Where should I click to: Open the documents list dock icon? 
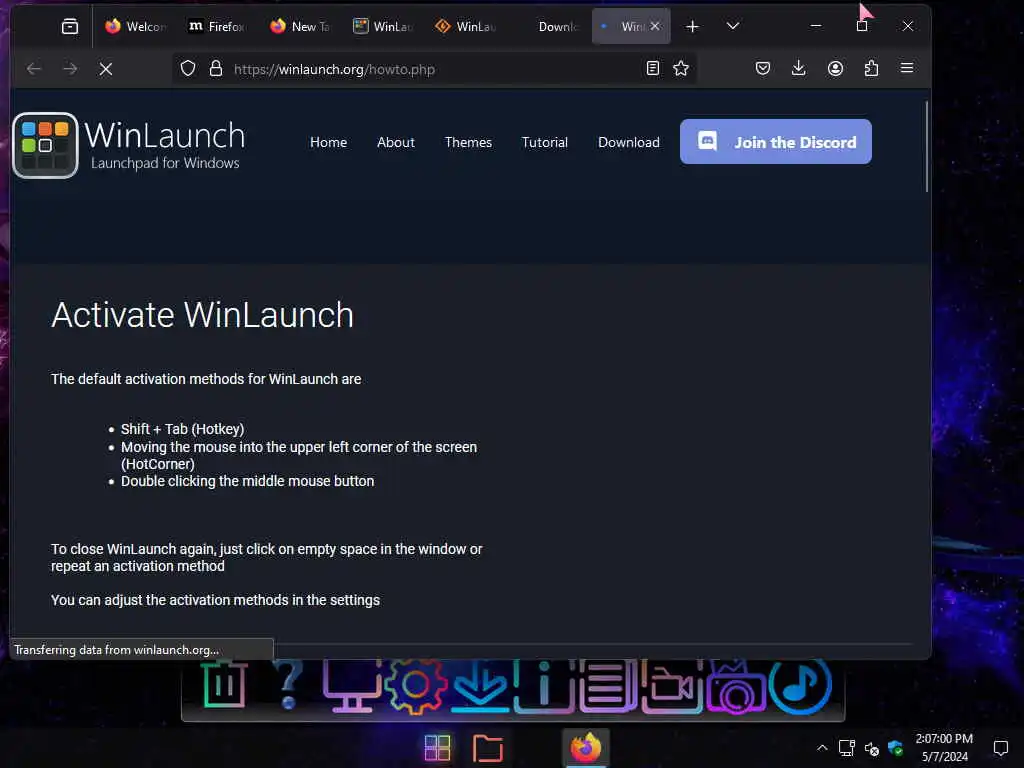[x=607, y=686]
